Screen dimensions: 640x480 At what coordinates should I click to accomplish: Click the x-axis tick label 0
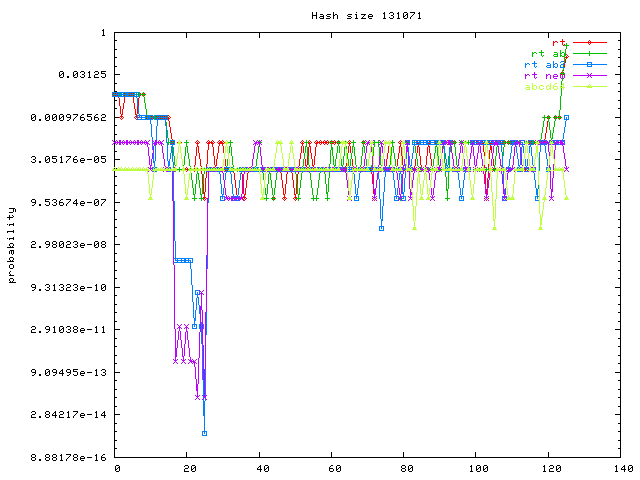(117, 468)
